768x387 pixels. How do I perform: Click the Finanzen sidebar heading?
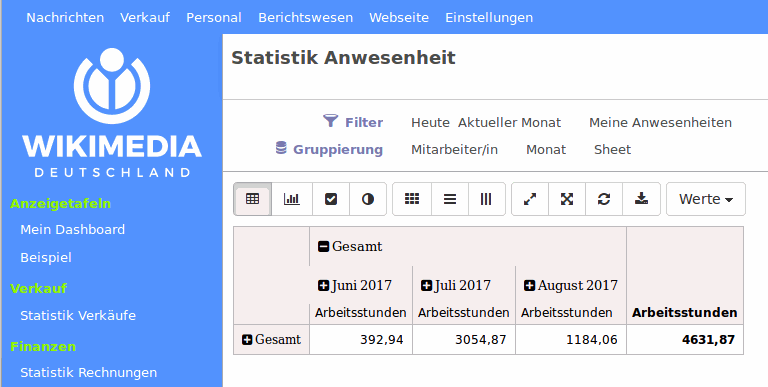pyautogui.click(x=43, y=347)
